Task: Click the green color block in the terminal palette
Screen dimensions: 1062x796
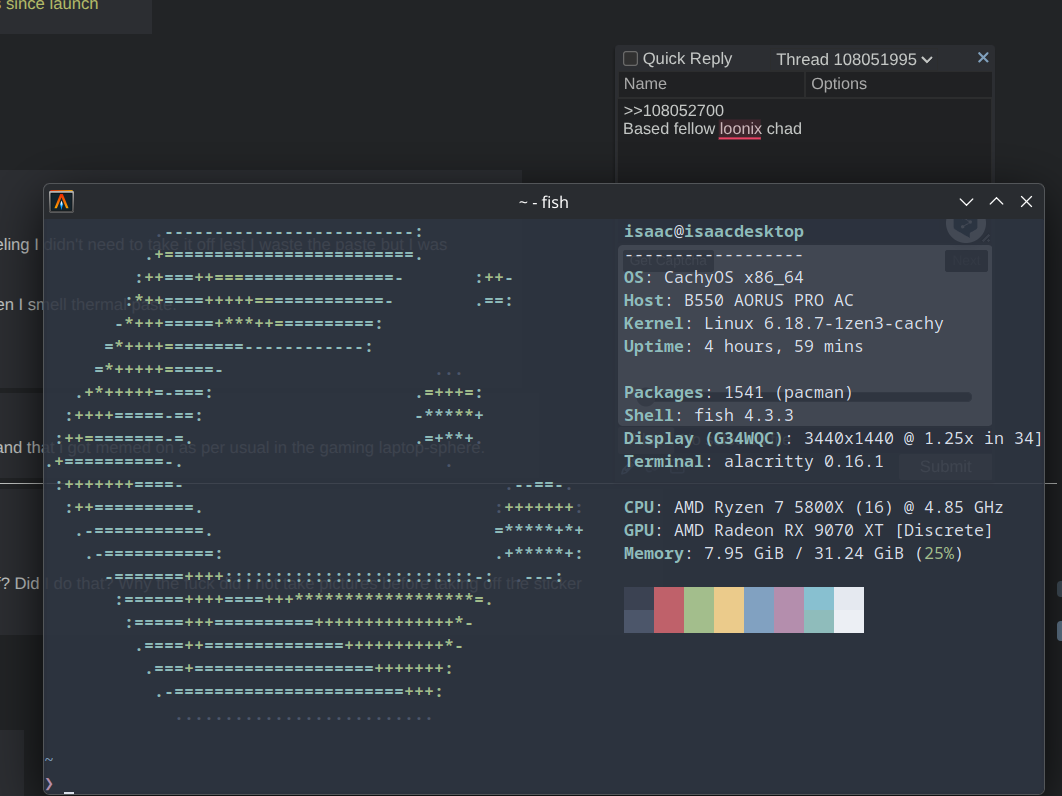Action: [x=699, y=610]
